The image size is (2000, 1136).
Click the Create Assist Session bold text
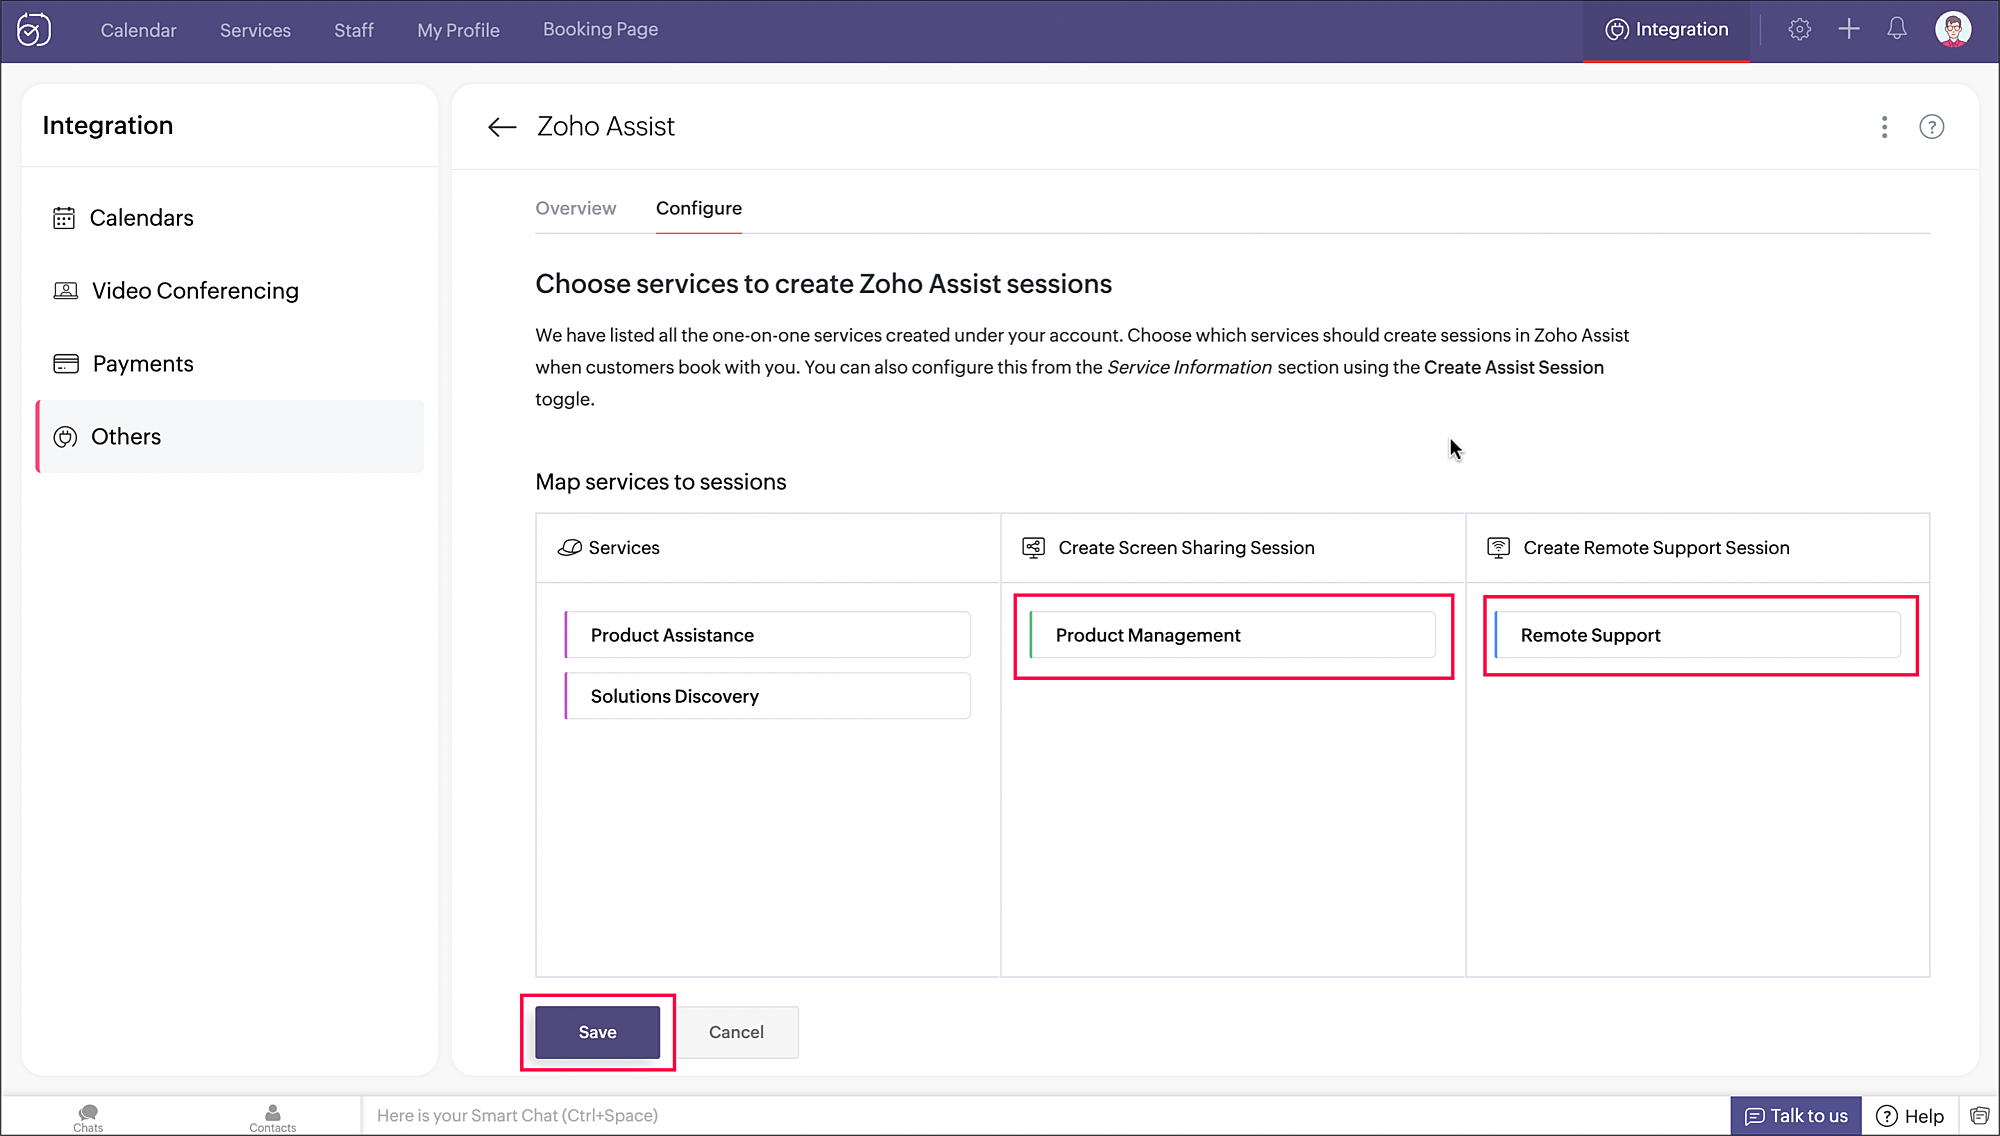1514,367
